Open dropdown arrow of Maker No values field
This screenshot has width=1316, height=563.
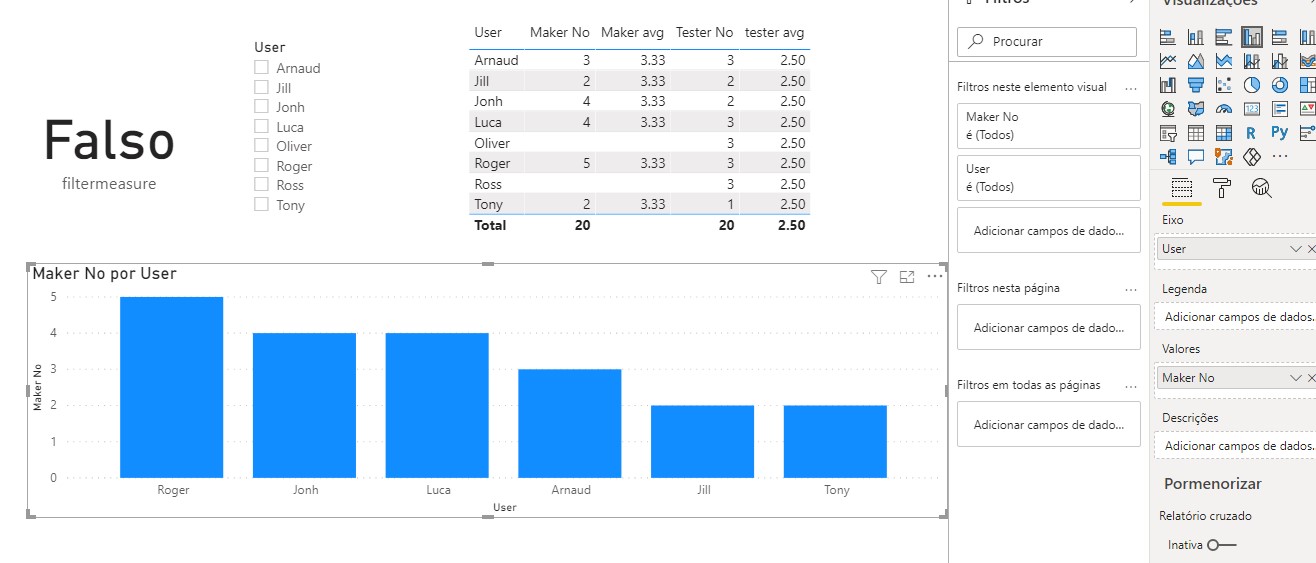coord(1296,378)
